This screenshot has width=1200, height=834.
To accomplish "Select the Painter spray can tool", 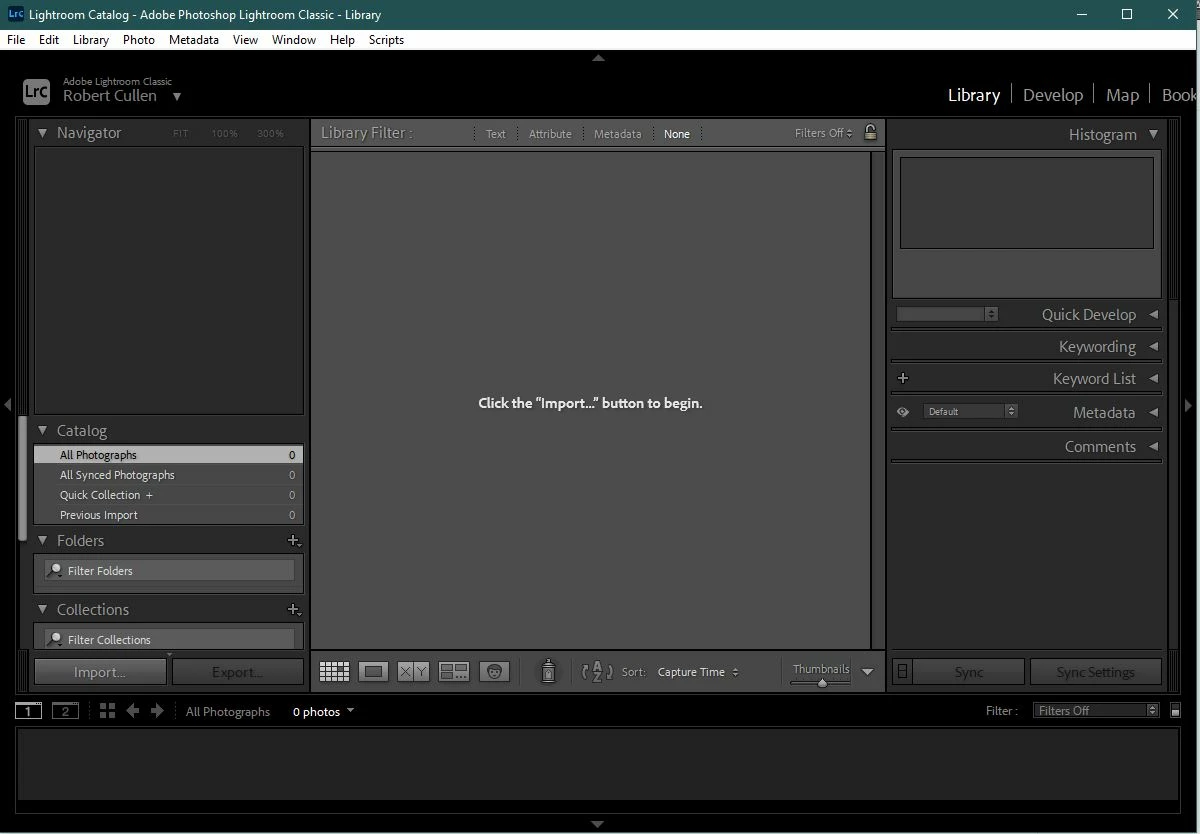I will (x=548, y=671).
